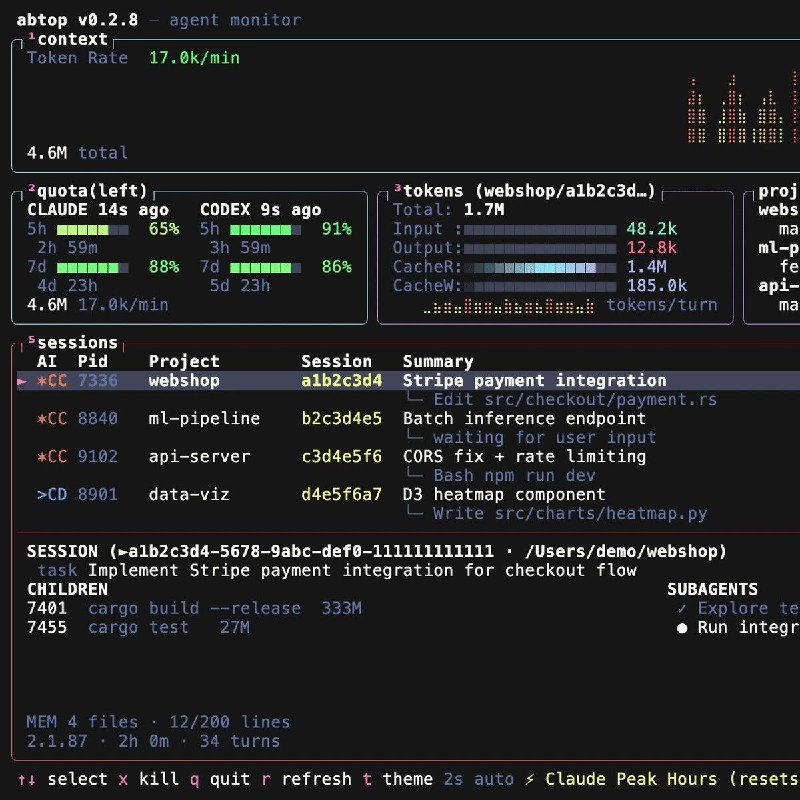Click the 'quit' shortcut in footer
800x800 pixels.
tap(219, 779)
